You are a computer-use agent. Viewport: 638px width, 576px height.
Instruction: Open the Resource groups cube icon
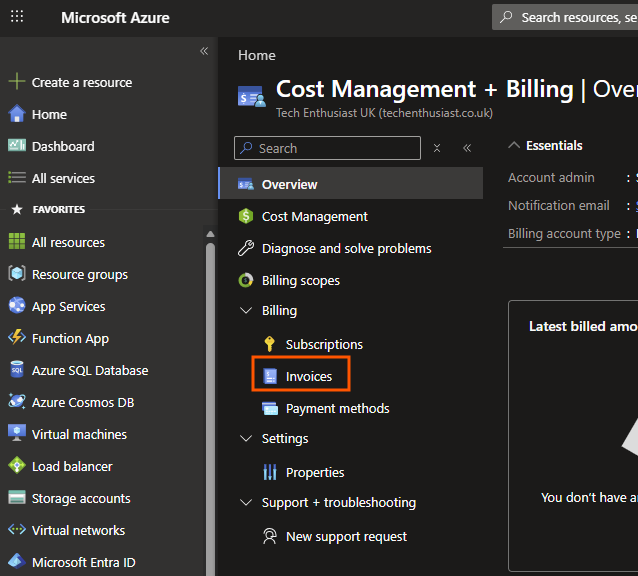(17, 273)
